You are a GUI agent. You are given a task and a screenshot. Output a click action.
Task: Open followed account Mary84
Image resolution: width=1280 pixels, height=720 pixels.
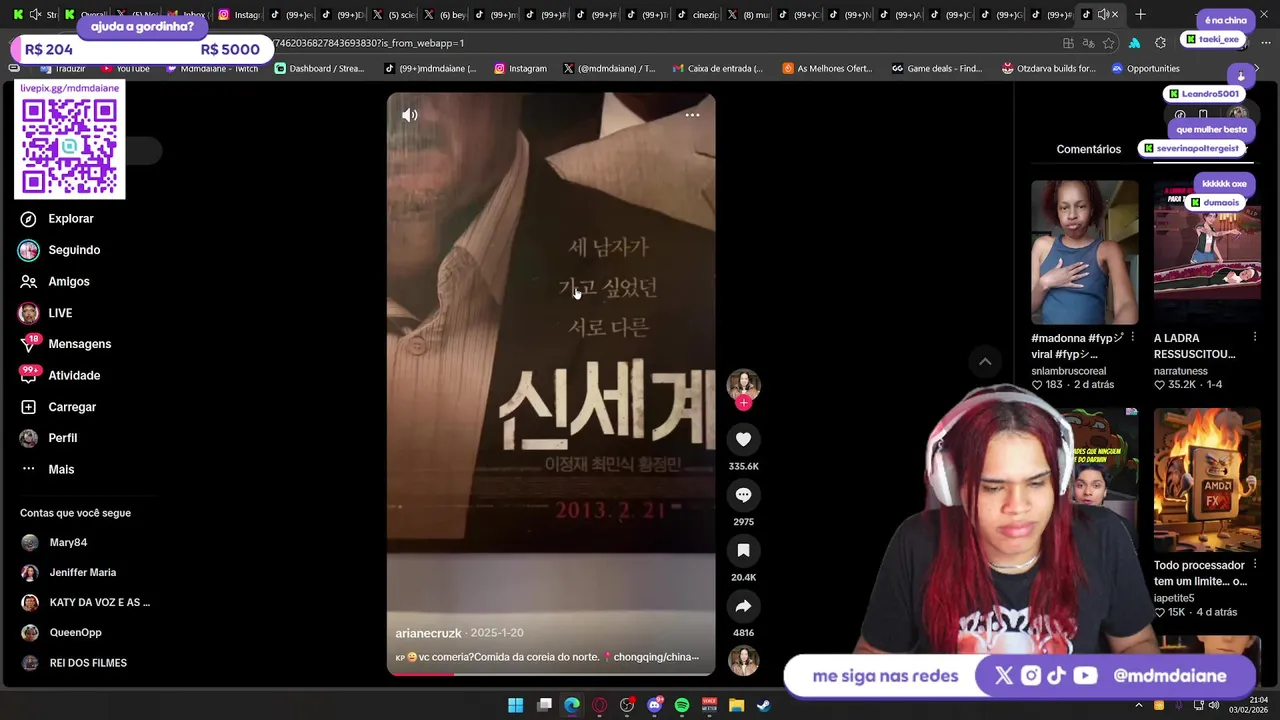click(x=68, y=542)
